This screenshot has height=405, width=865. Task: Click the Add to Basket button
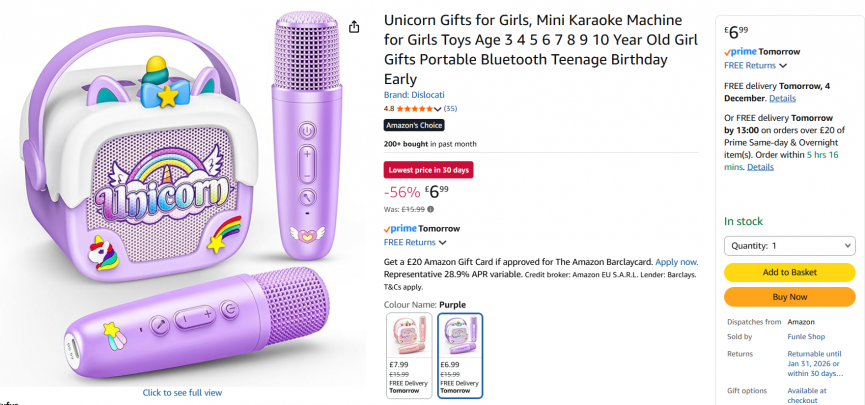(789, 272)
